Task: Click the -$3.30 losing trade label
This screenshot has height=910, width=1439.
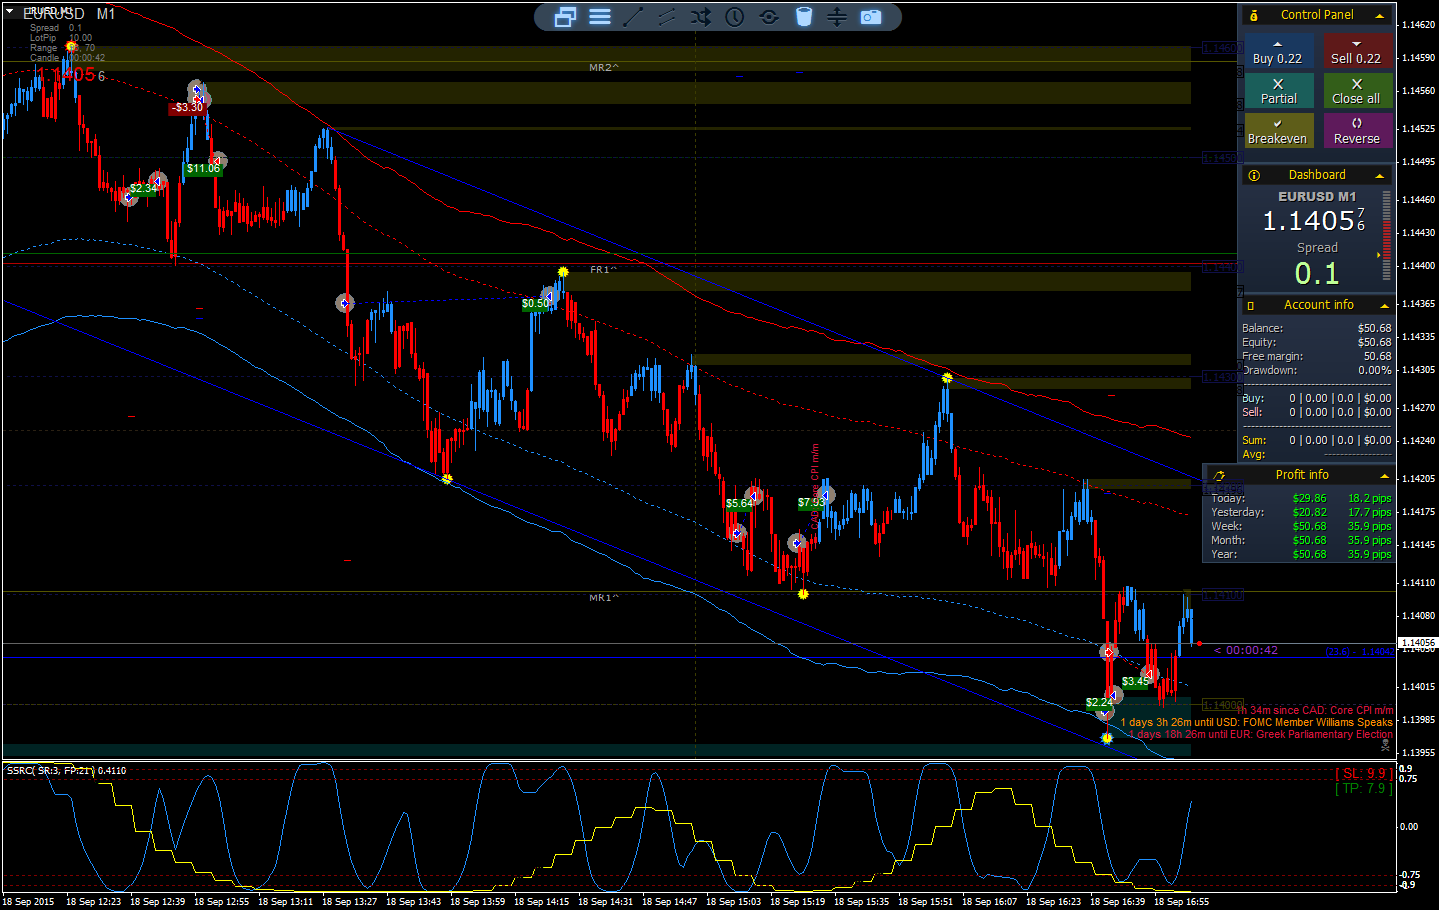Action: (x=187, y=107)
